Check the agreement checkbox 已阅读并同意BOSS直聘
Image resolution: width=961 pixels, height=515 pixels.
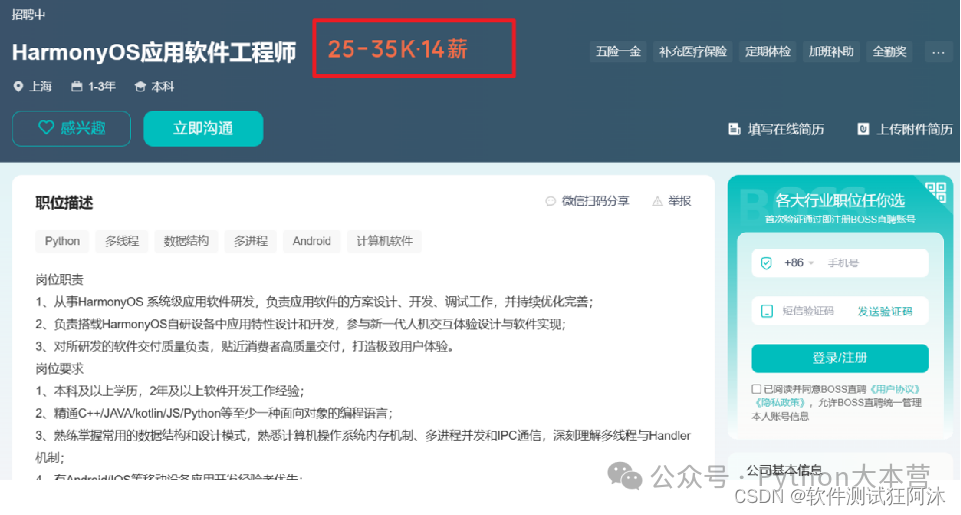pos(756,389)
